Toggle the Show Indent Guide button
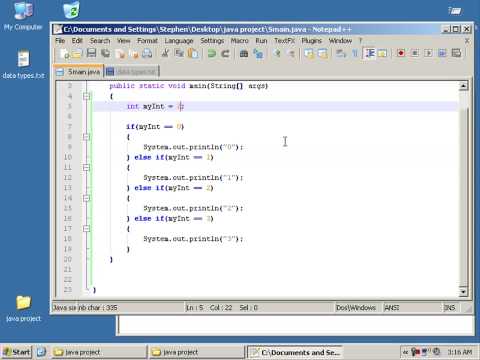 [x=370, y=53]
